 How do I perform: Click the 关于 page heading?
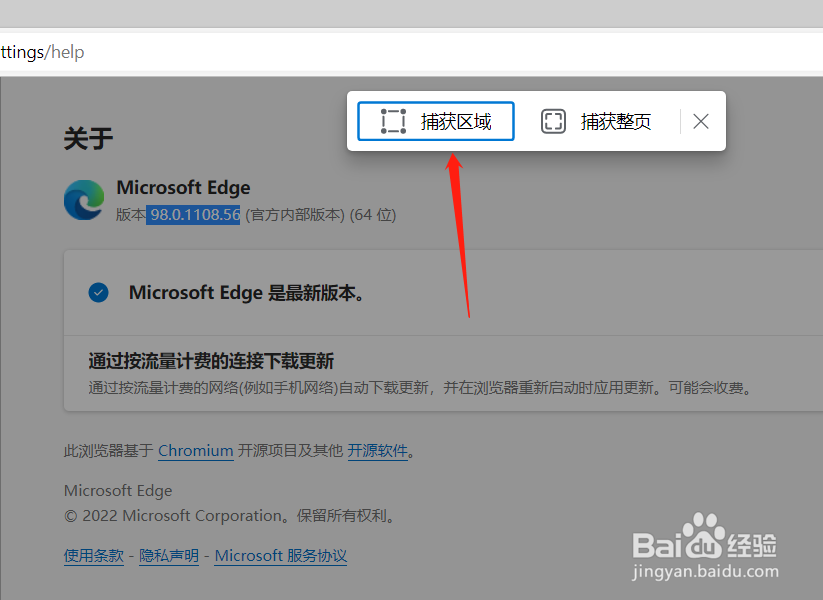[88, 139]
